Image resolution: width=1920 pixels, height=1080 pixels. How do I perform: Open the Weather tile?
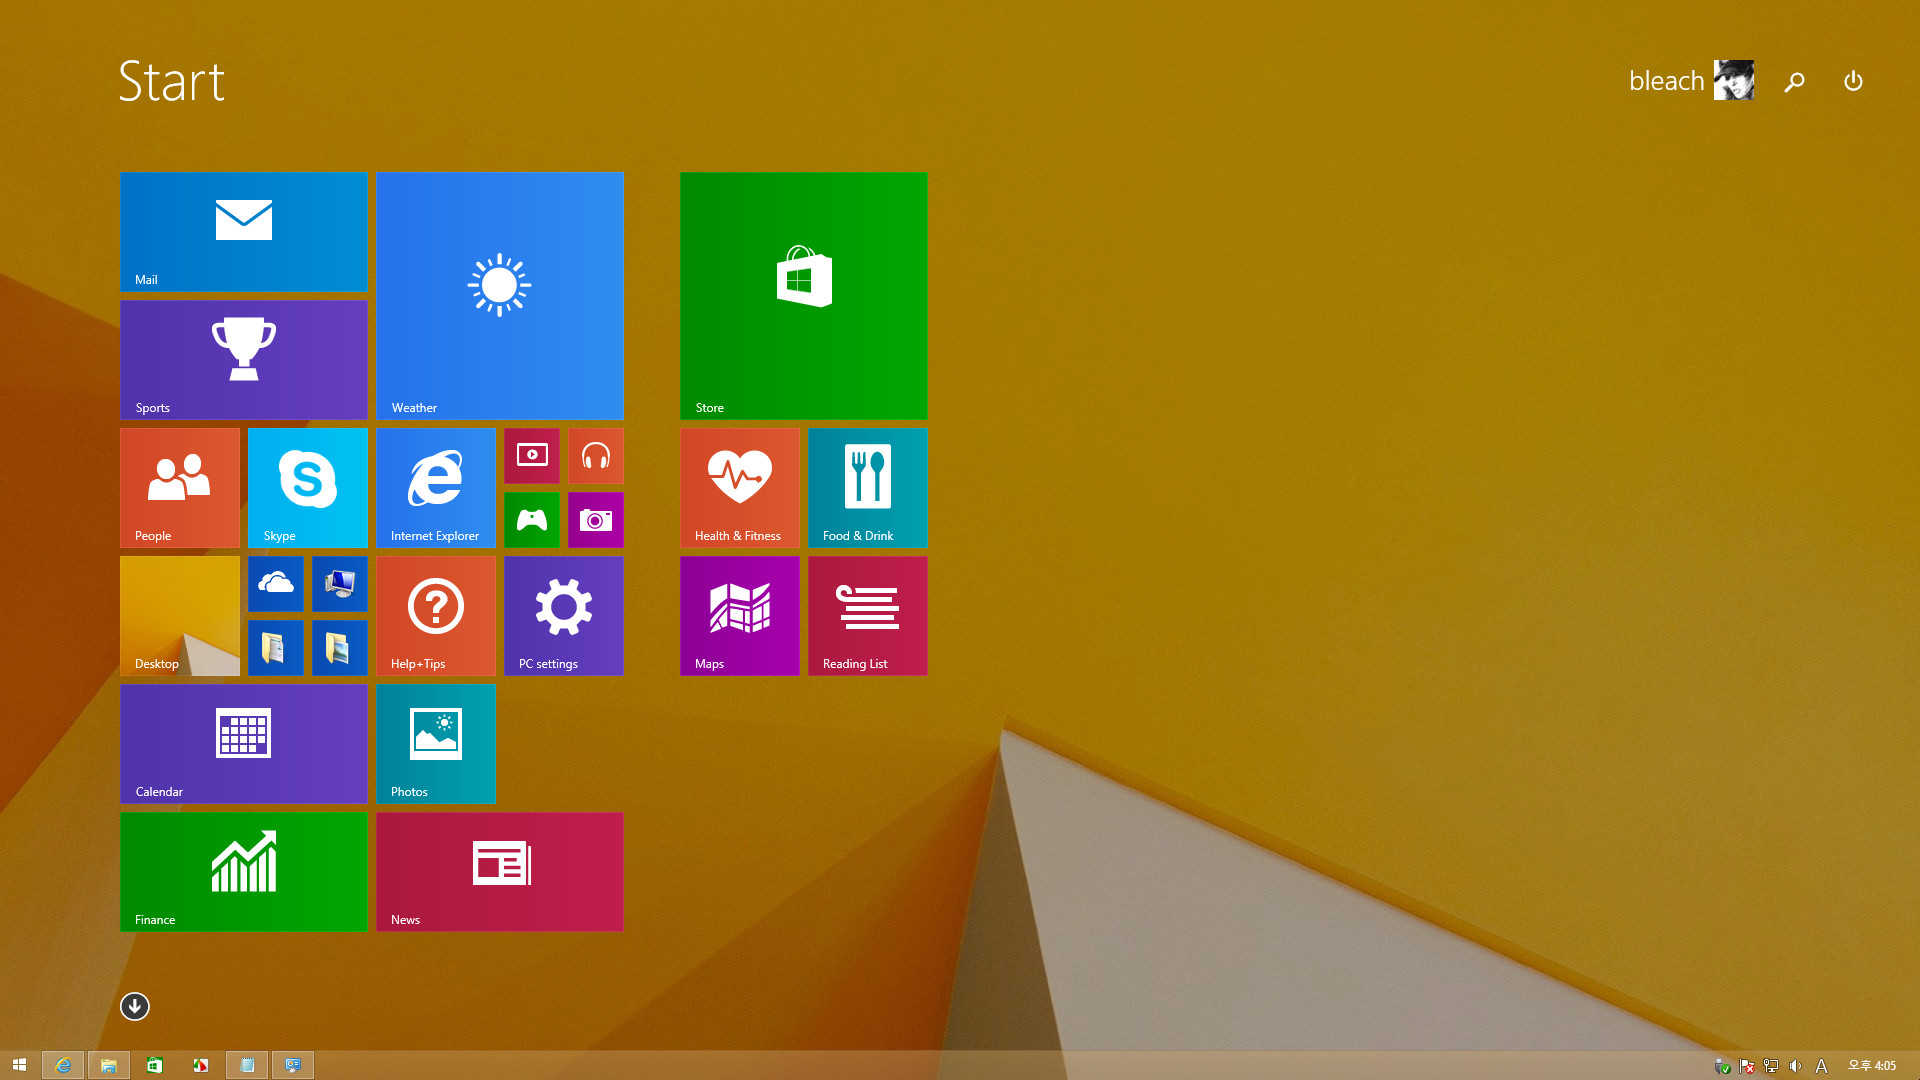pyautogui.click(x=500, y=296)
